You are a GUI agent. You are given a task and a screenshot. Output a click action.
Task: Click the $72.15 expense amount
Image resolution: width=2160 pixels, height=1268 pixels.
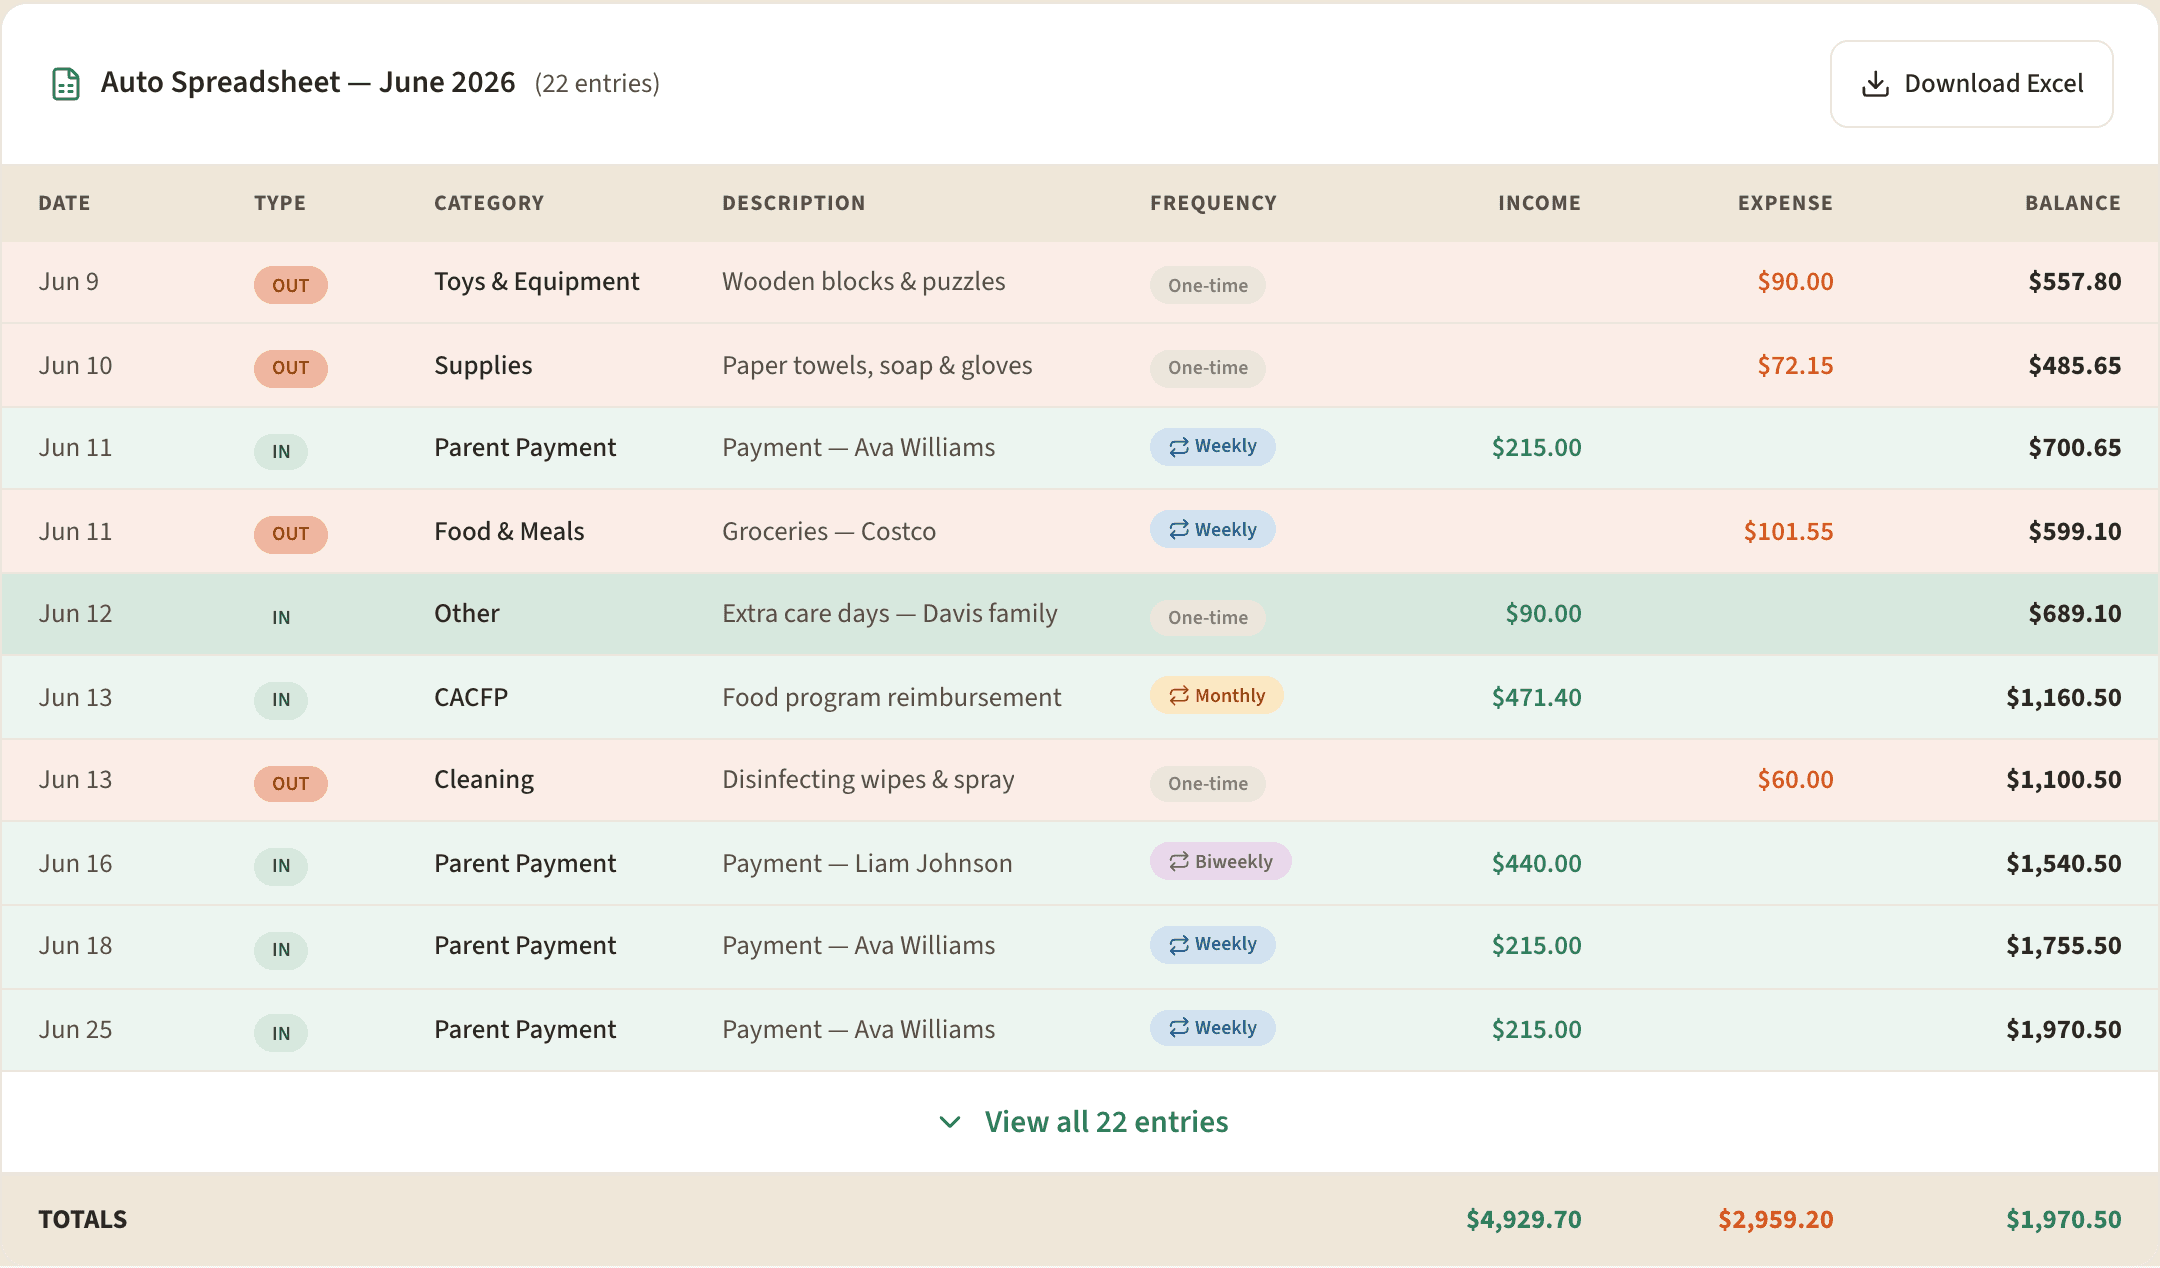point(1795,366)
